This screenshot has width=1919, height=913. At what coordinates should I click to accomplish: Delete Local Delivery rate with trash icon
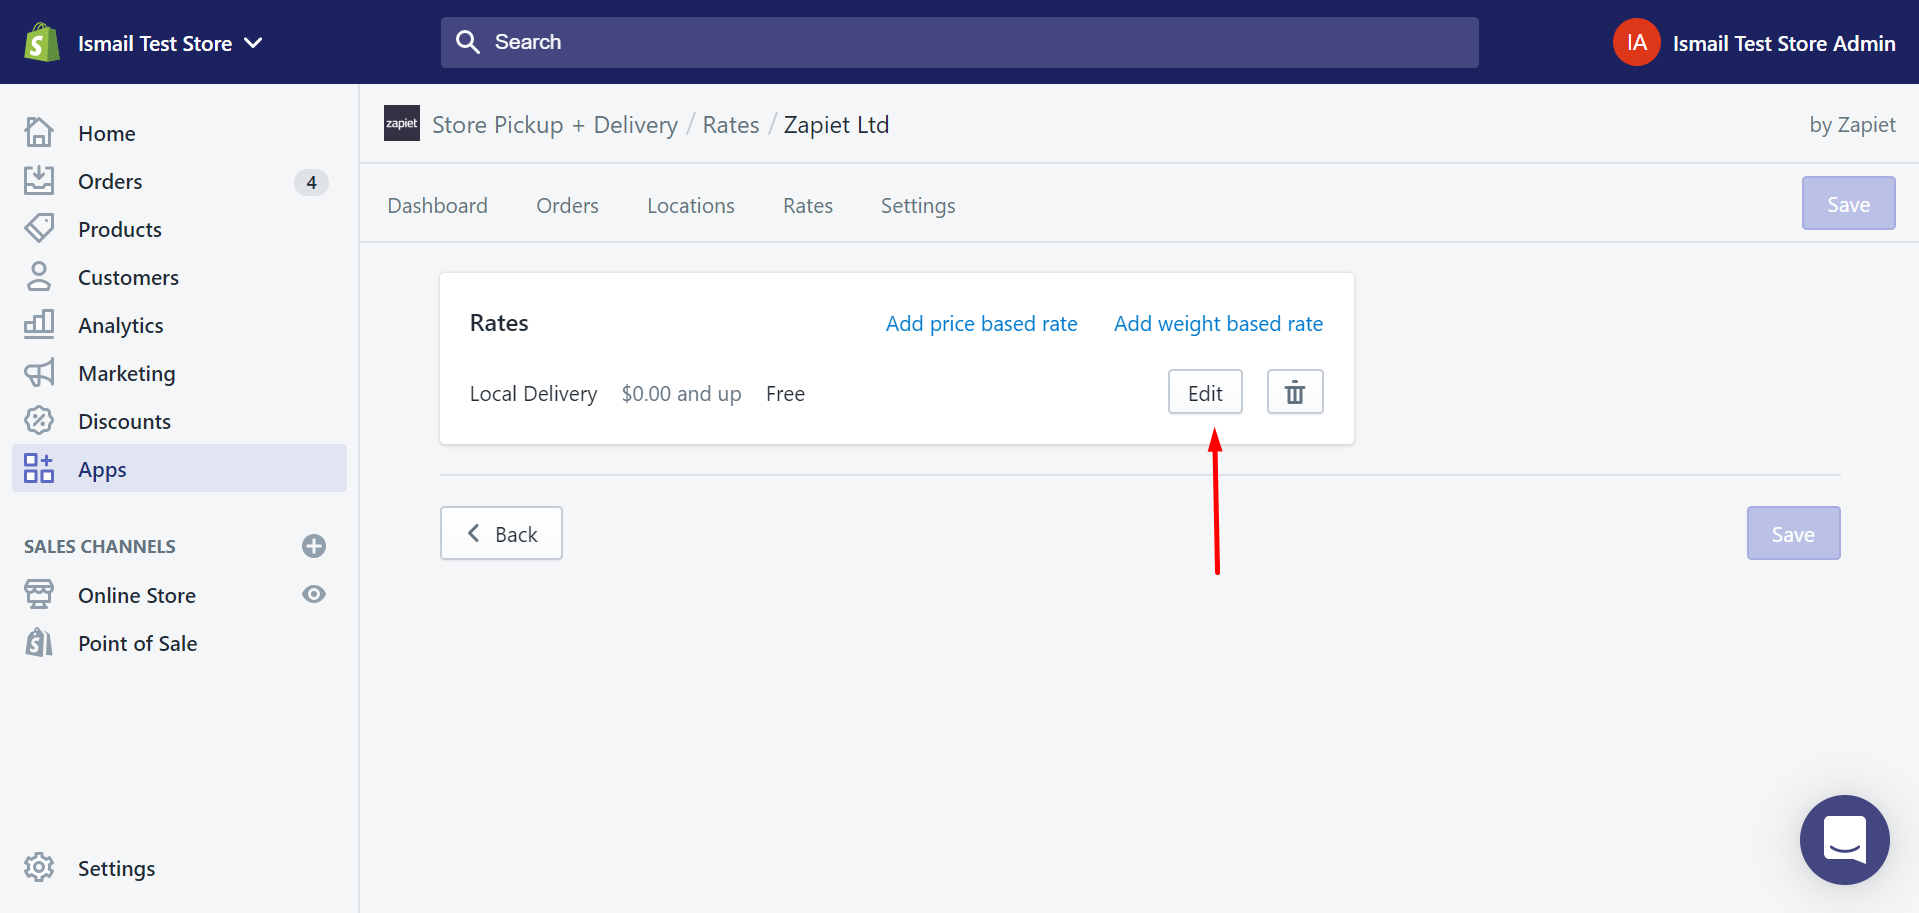(x=1295, y=392)
